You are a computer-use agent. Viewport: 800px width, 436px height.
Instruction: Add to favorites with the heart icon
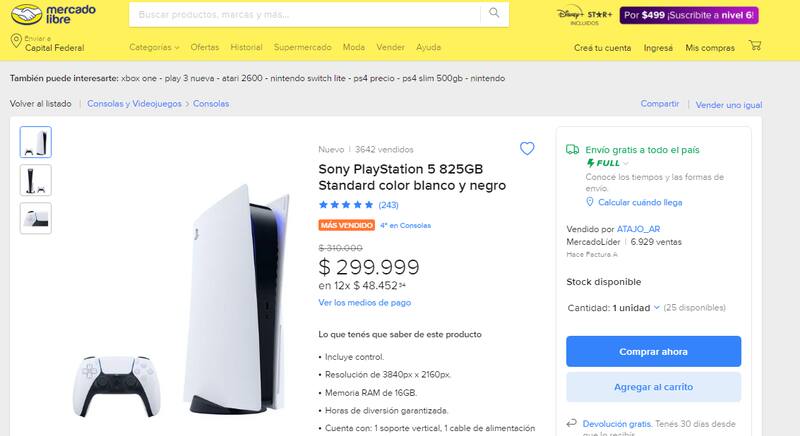pos(527,149)
